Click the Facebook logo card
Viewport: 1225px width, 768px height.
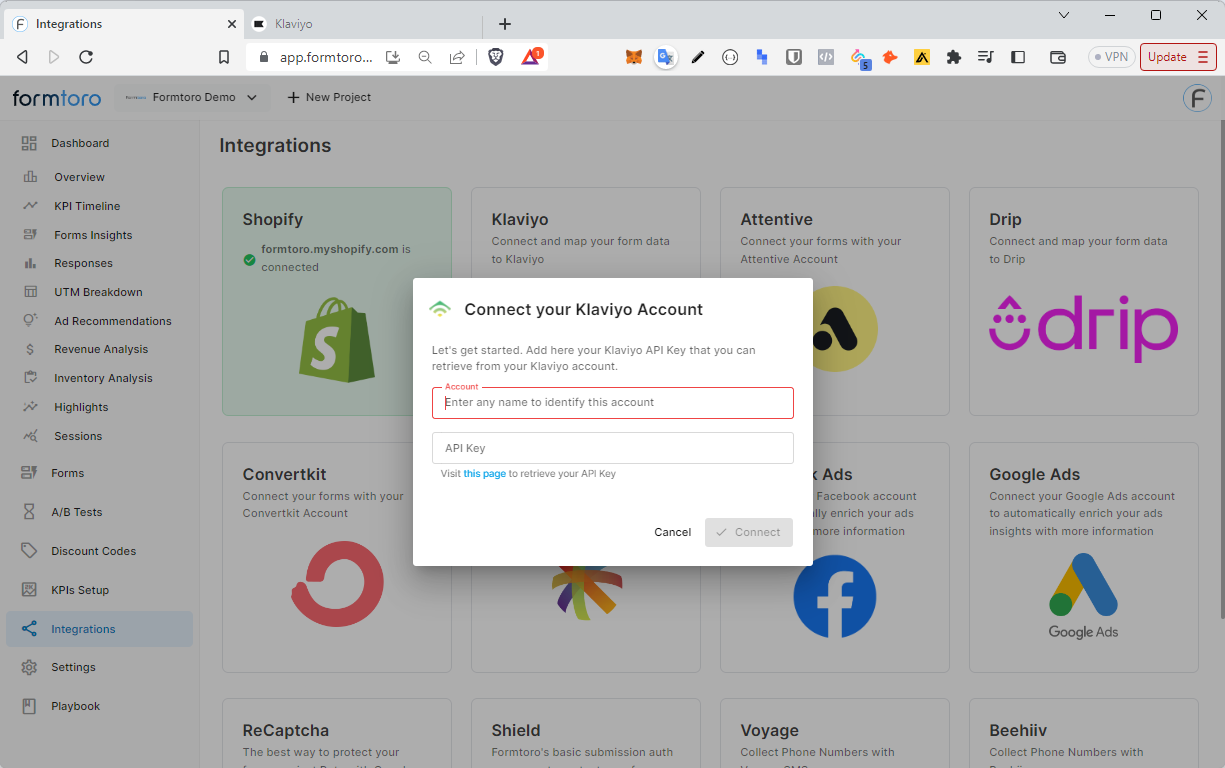point(835,597)
